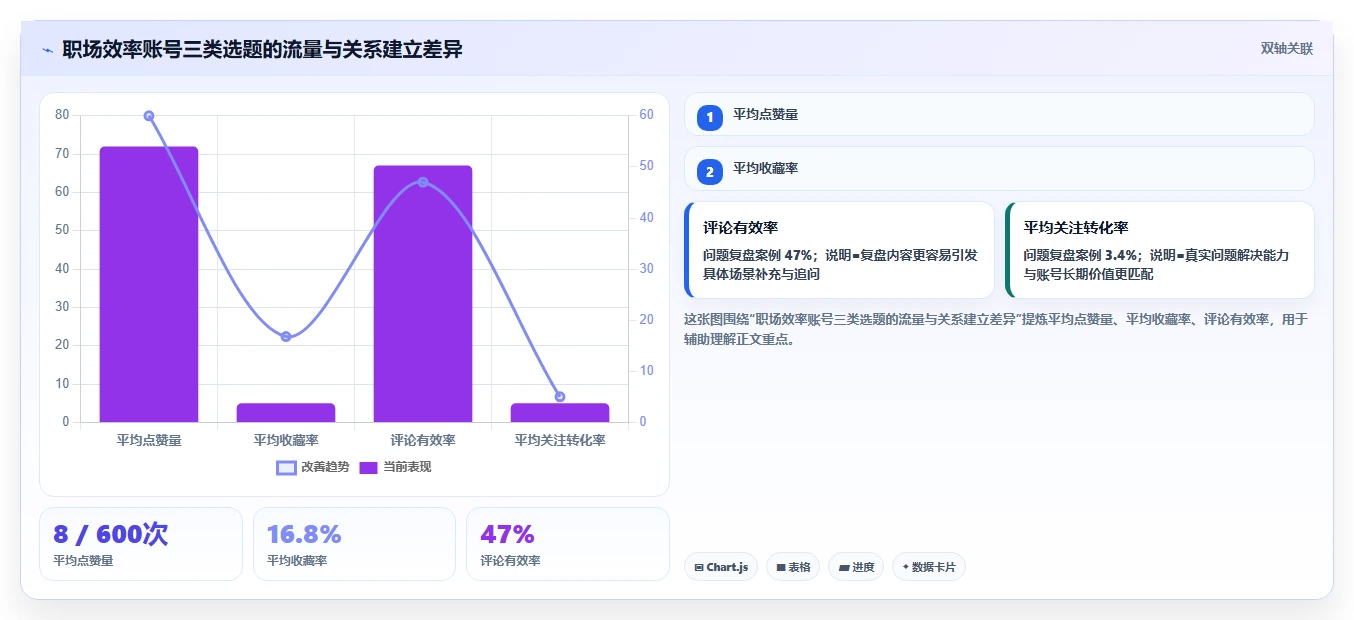The height and width of the screenshot is (620, 1354).
Task: Click the Chart.js tag
Action: click(x=721, y=567)
